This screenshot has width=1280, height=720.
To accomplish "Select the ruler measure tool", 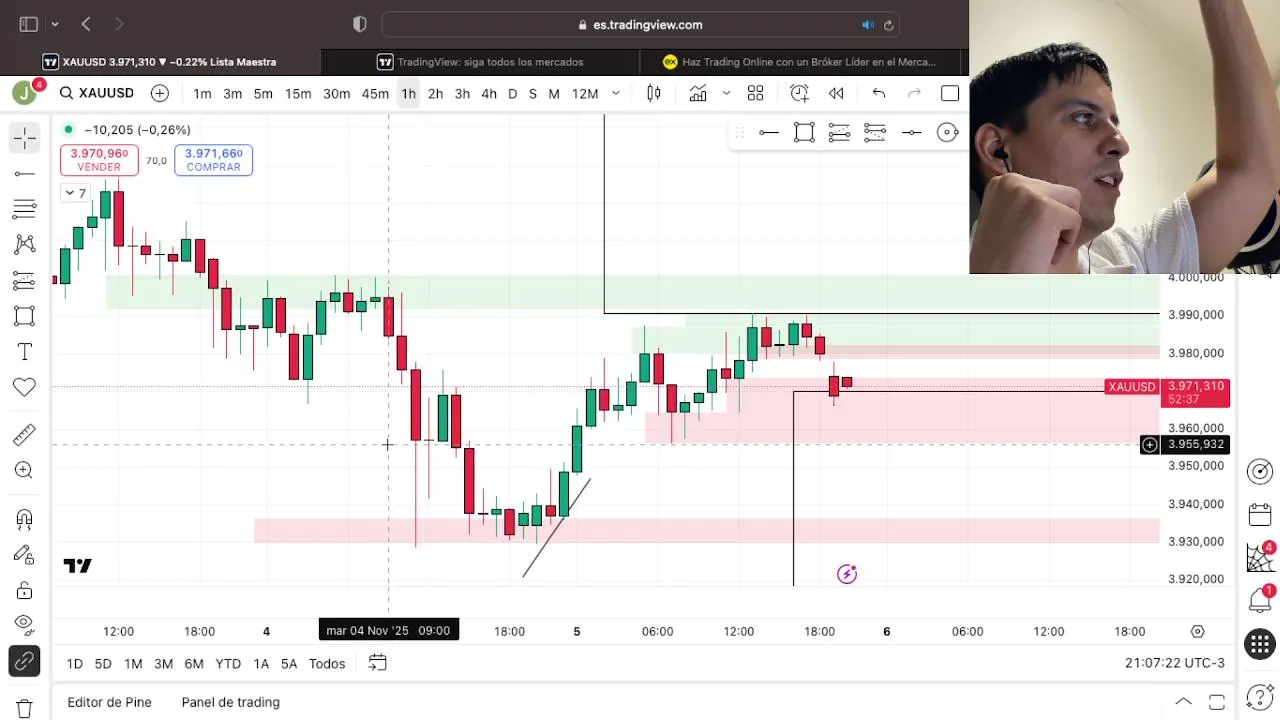I will click(x=25, y=435).
